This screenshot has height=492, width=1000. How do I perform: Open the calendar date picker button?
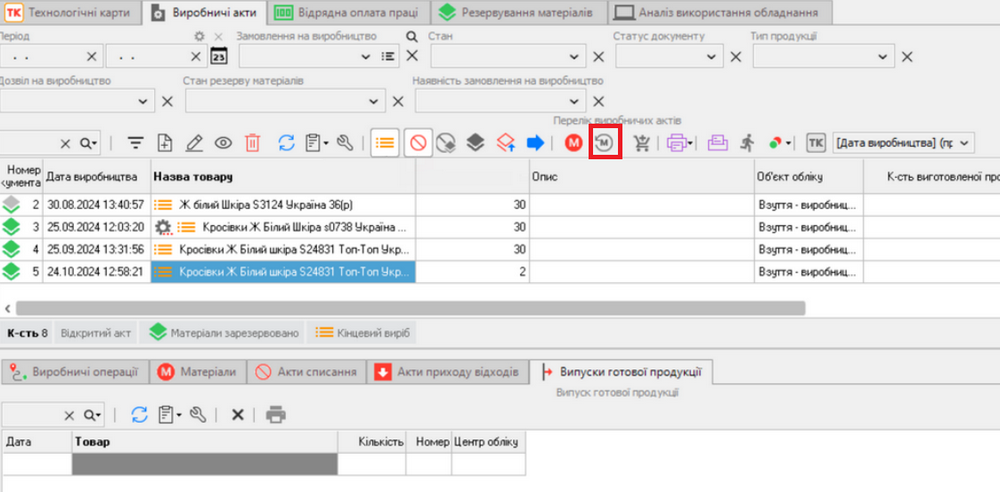tap(219, 57)
